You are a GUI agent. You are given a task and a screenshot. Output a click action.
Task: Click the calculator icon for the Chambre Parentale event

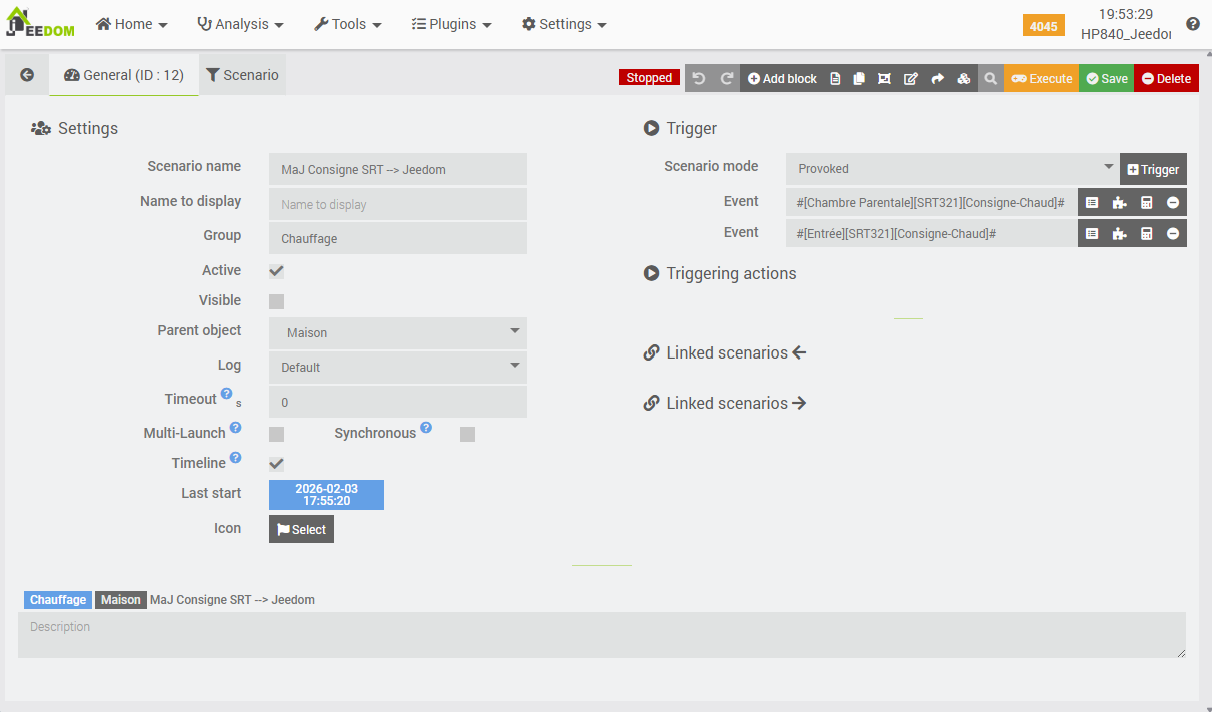click(x=1146, y=203)
